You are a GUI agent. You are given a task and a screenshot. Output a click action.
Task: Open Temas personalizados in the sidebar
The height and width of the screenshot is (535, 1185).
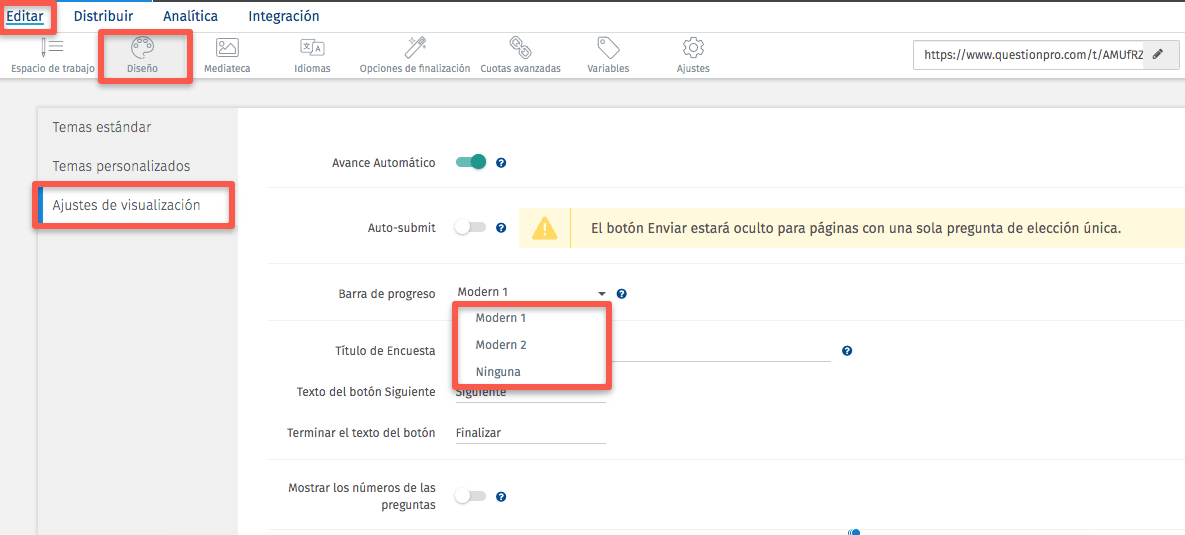pyautogui.click(x=121, y=166)
